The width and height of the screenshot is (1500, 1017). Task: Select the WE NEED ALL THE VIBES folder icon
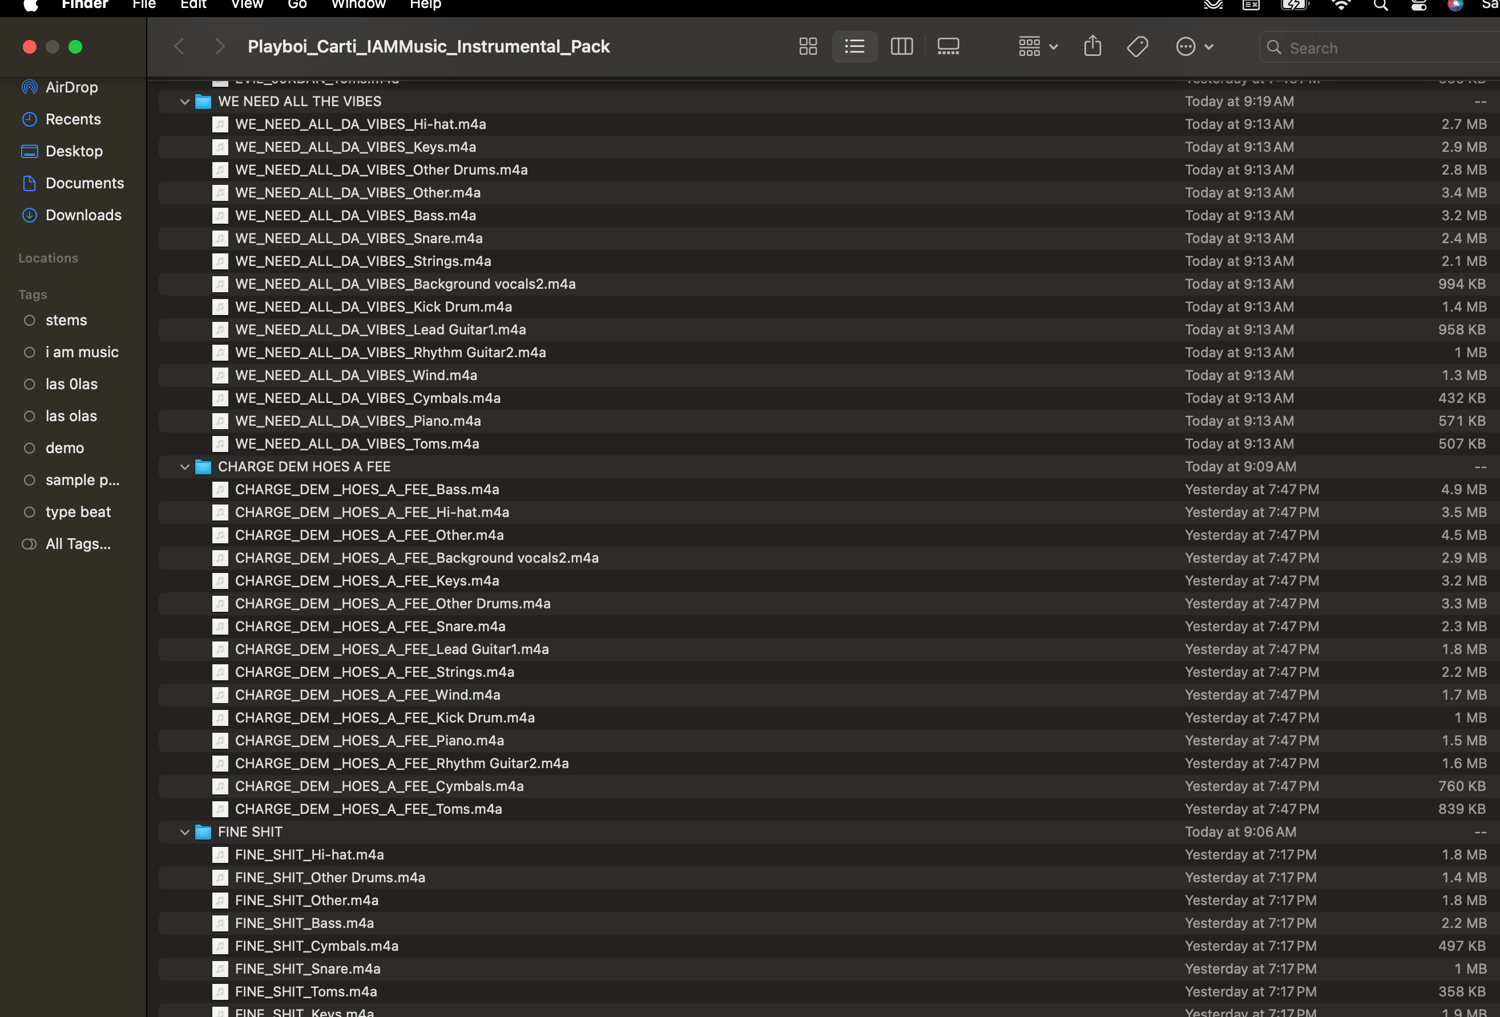click(203, 101)
